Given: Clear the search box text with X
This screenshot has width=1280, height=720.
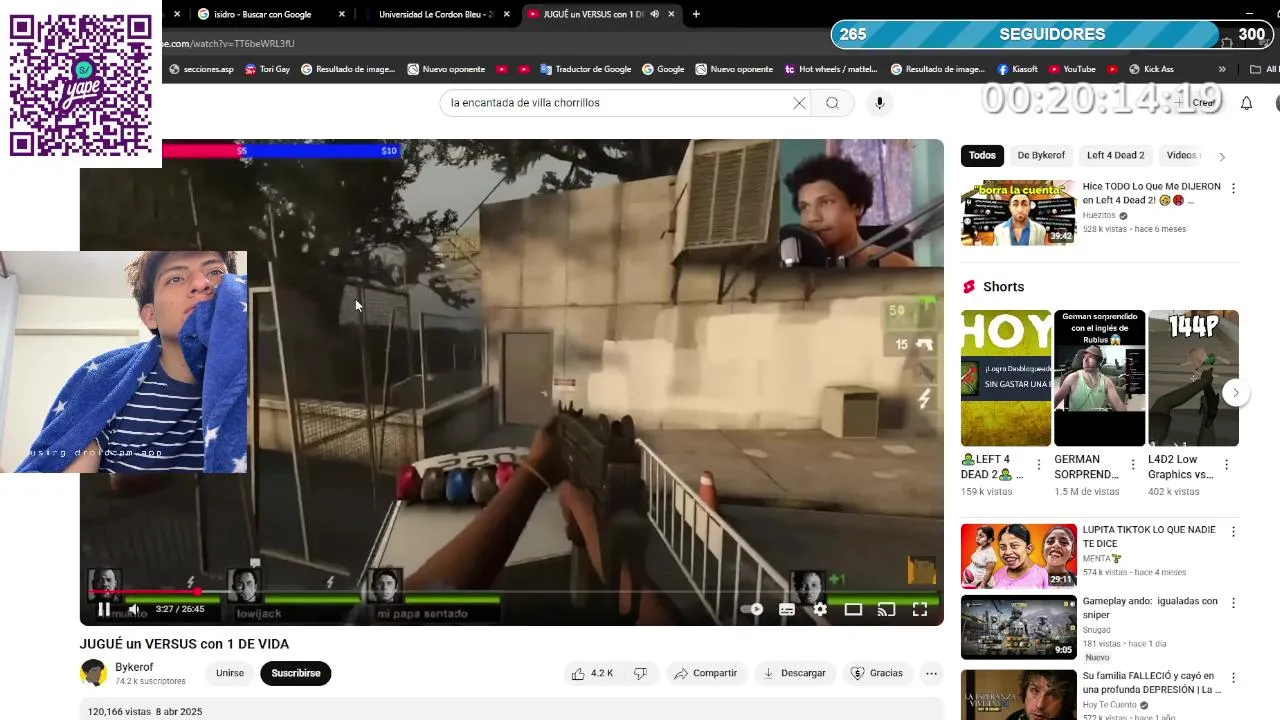Looking at the screenshot, I should [799, 103].
